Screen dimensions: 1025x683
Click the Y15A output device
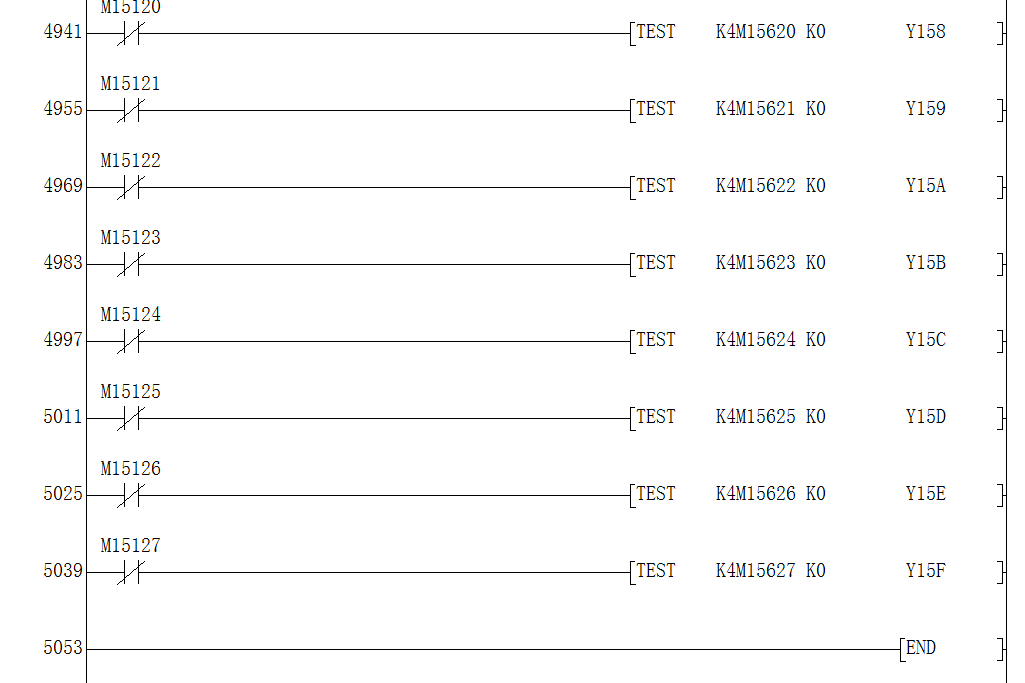point(925,186)
